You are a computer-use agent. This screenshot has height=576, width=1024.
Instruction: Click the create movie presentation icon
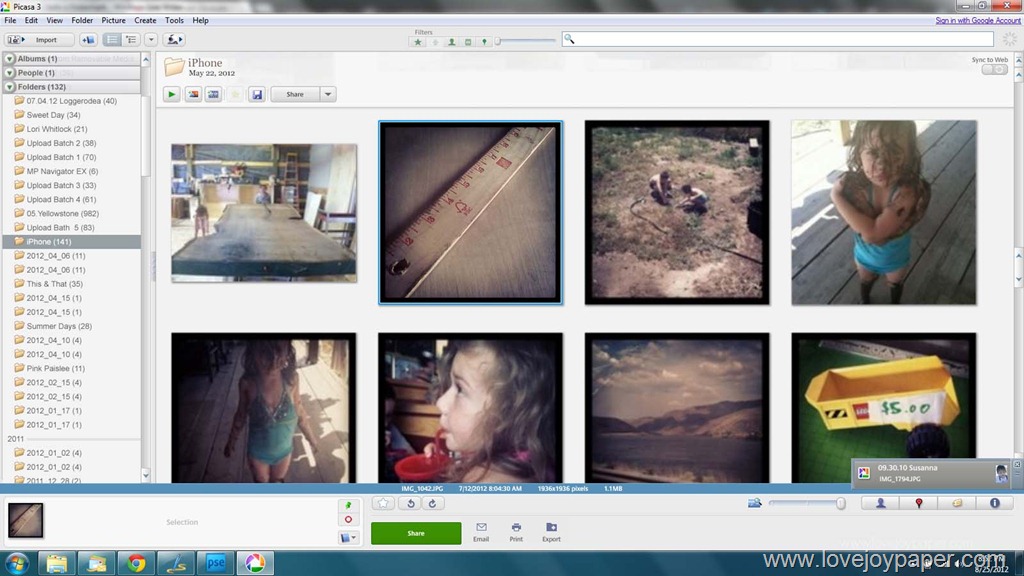click(x=214, y=95)
